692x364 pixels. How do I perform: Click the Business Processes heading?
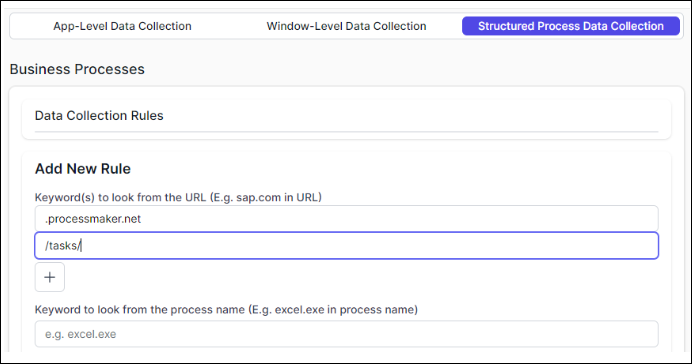[x=77, y=69]
